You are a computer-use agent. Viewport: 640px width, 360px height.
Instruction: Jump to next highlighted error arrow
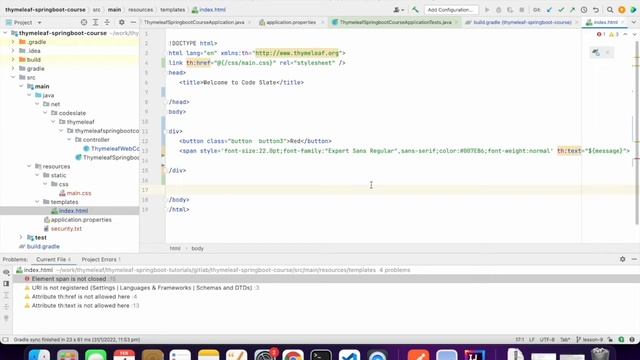634,35
